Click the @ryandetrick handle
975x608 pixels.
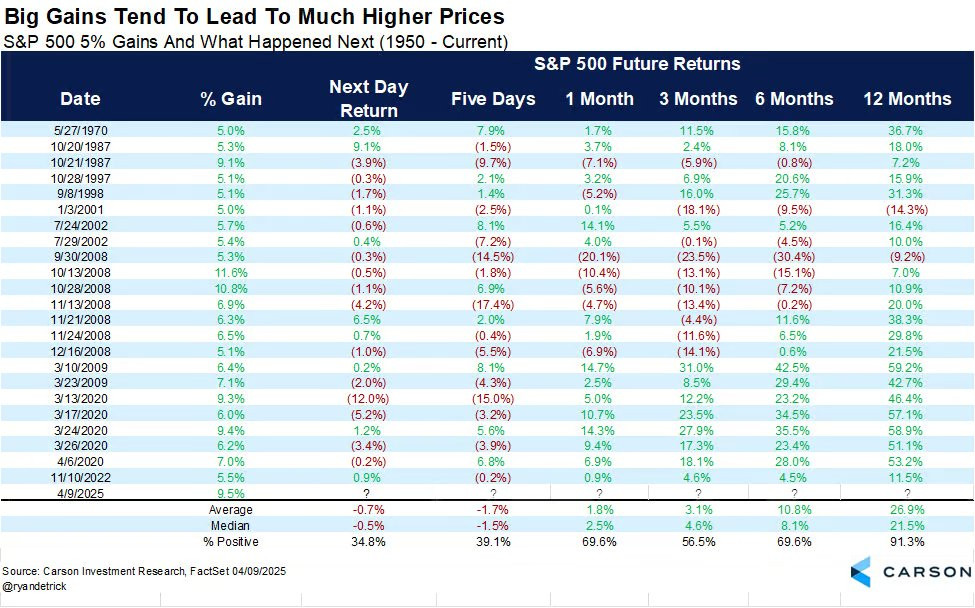click(x=34, y=586)
